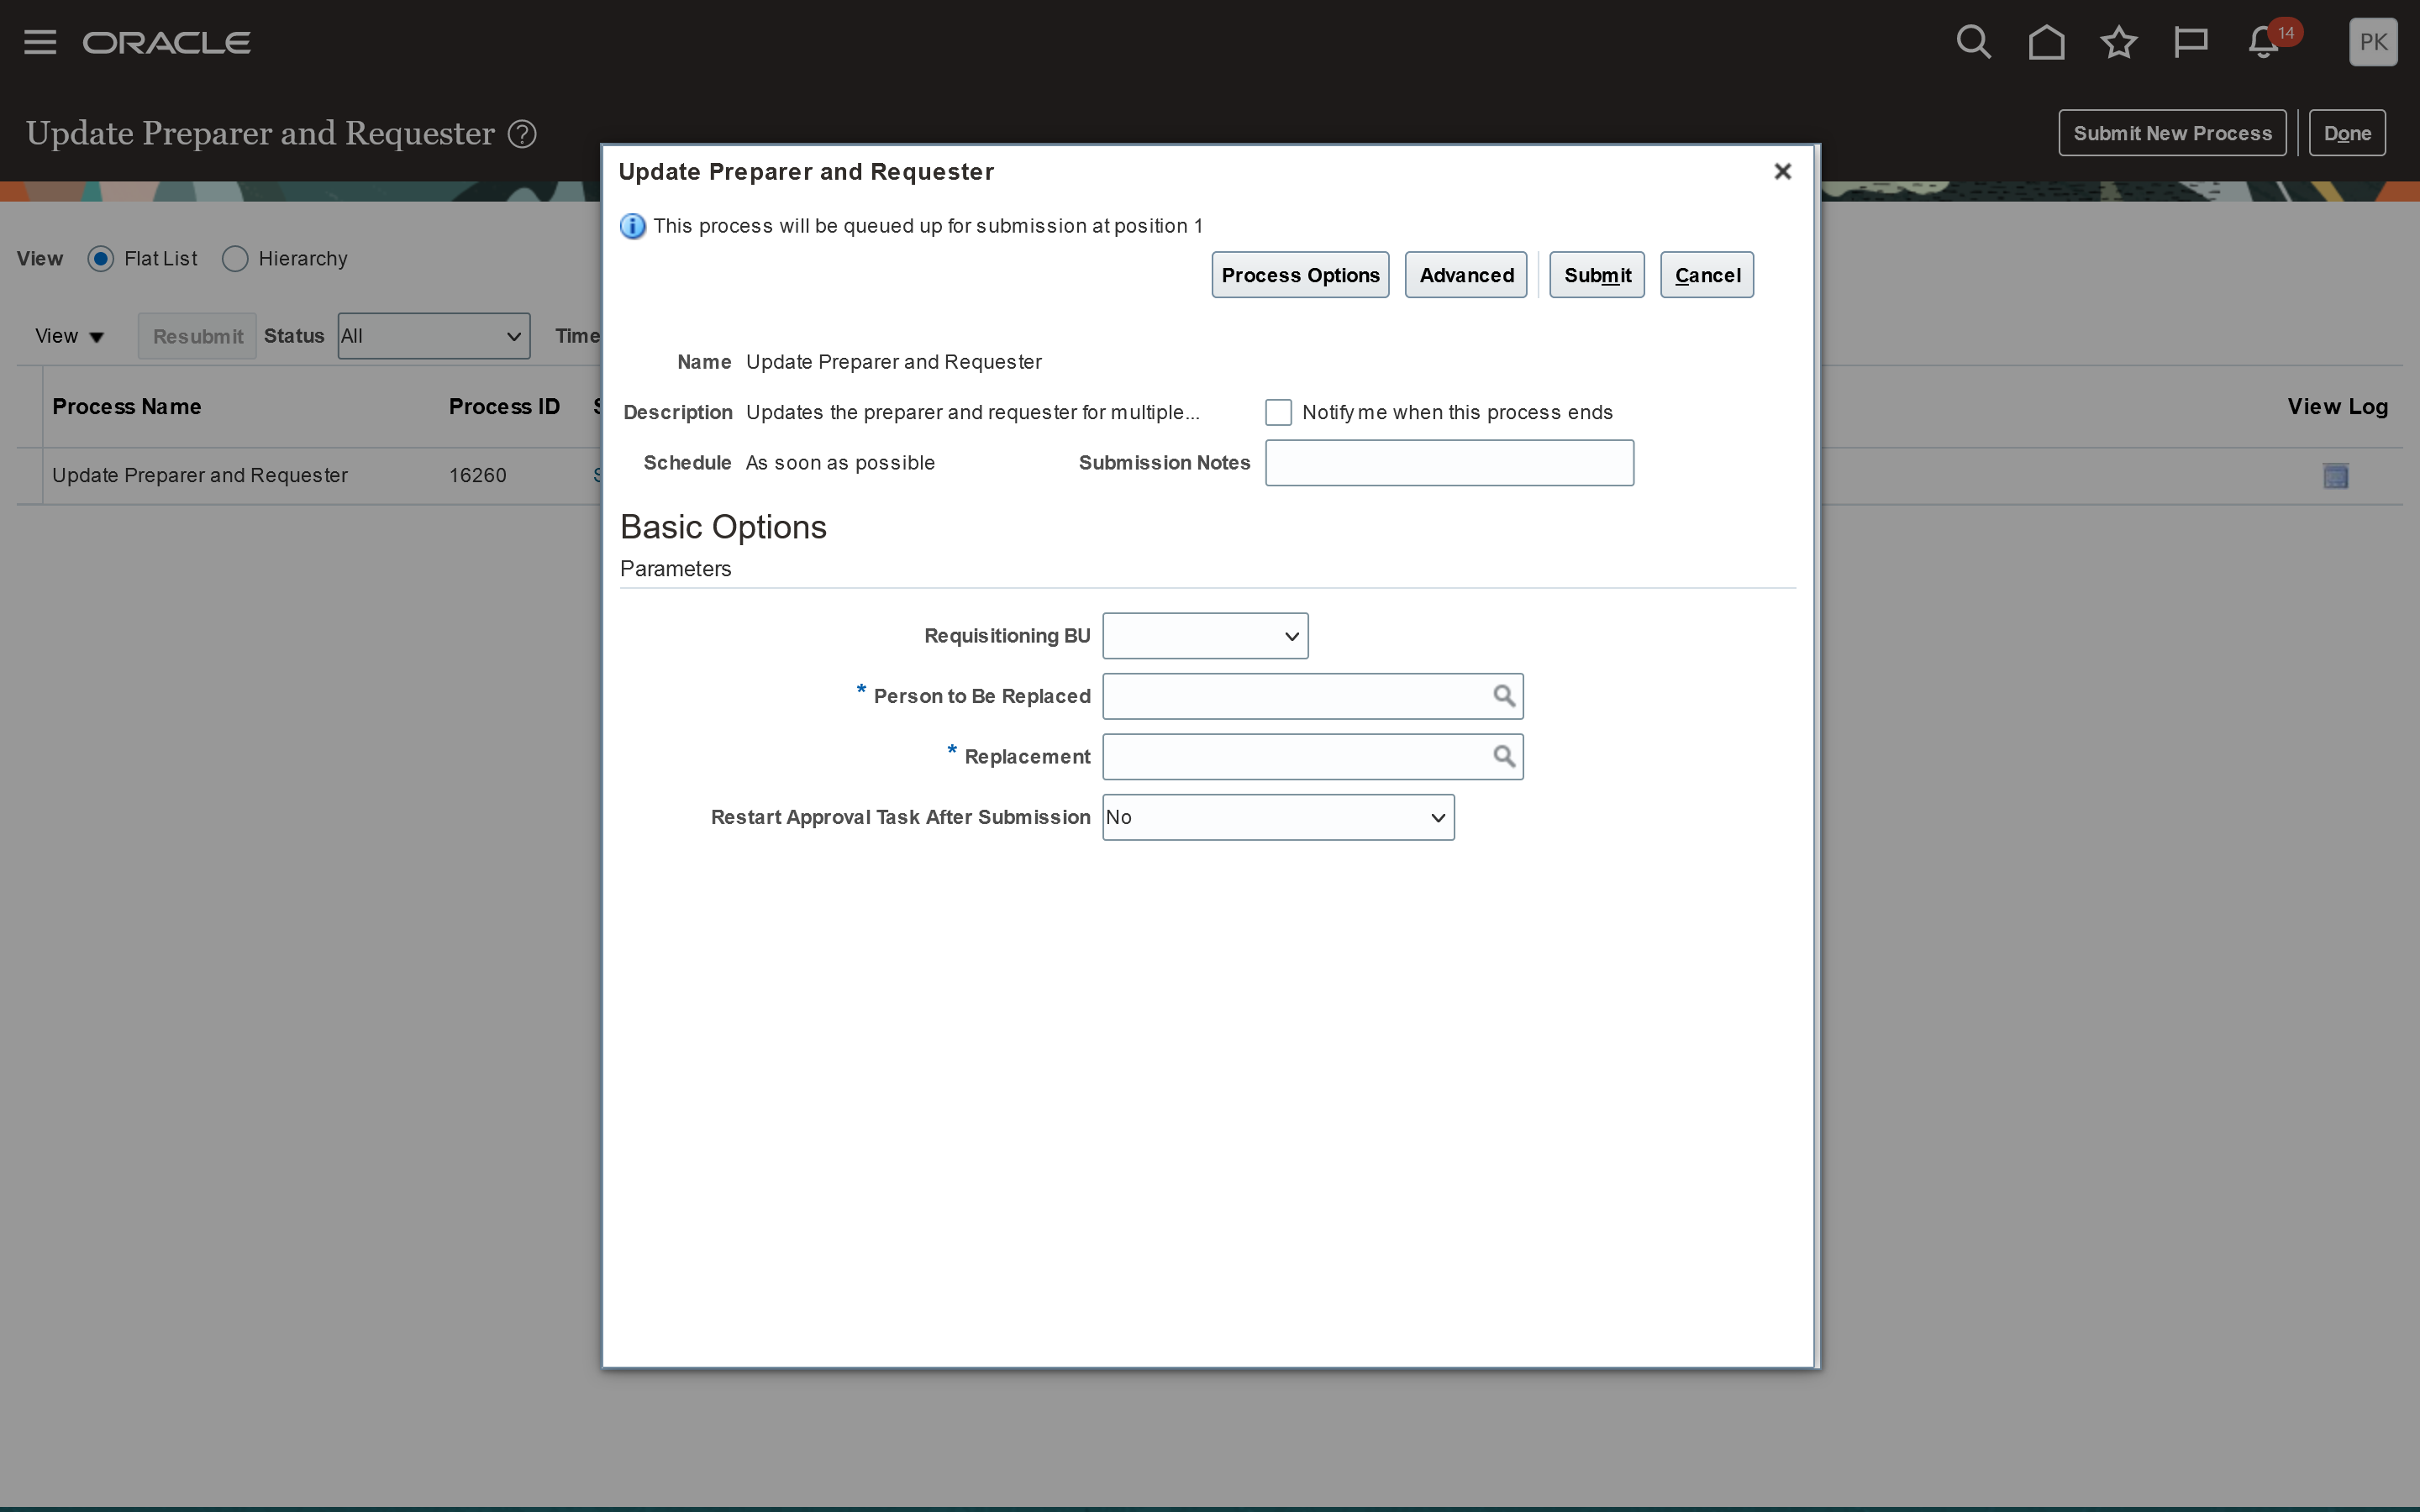Go to Home via house icon
2420x1512 pixels.
2046,42
